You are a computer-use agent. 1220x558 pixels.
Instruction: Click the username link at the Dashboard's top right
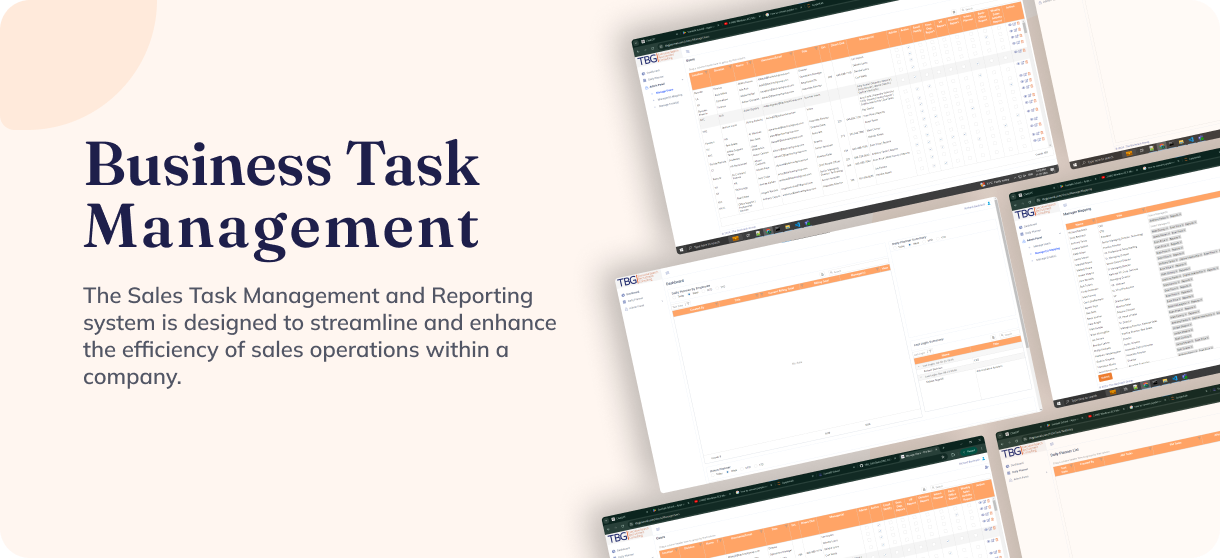[975, 206]
